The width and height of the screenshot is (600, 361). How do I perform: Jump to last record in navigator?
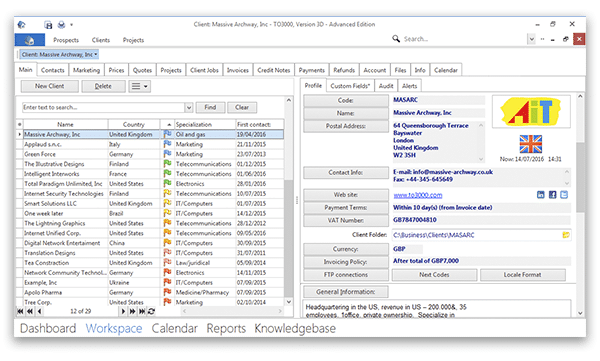point(142,311)
